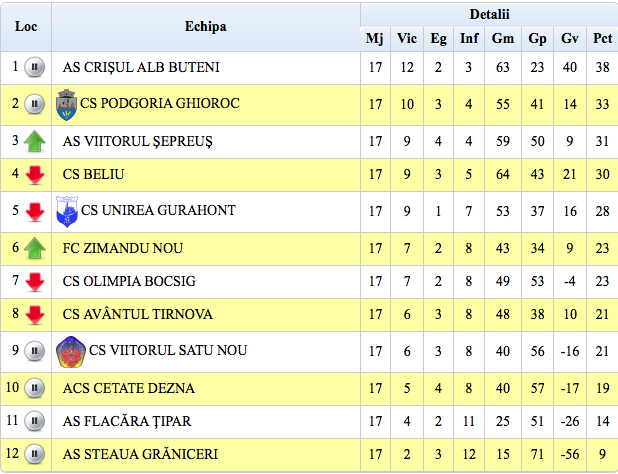
Task: Click the pause status icon for AS Steaua Grăniceri
Action: pyautogui.click(x=35, y=455)
